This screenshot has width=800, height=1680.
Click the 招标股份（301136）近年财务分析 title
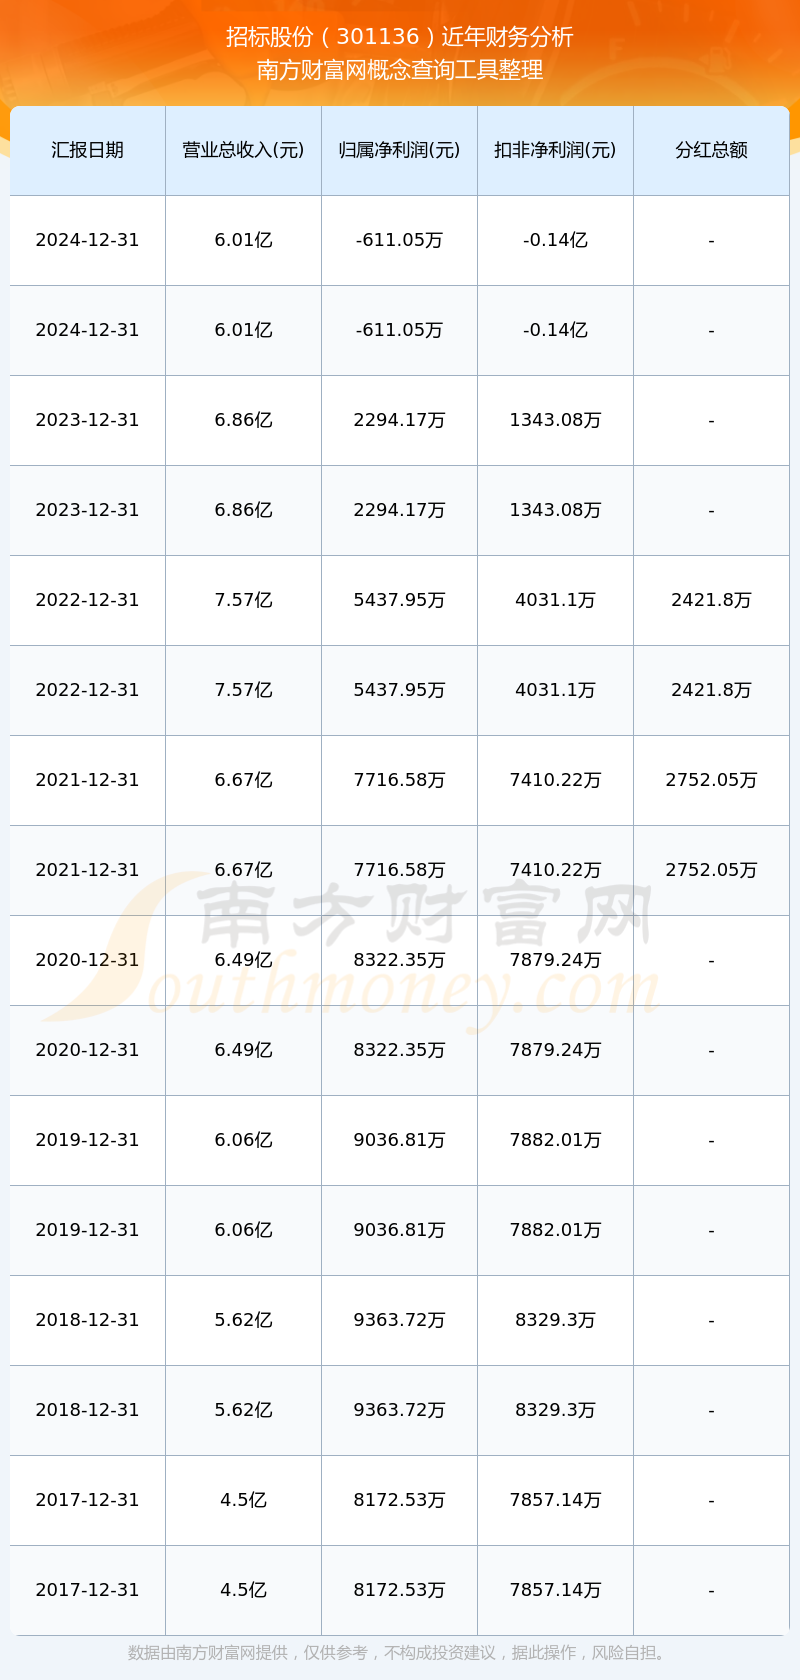400,37
